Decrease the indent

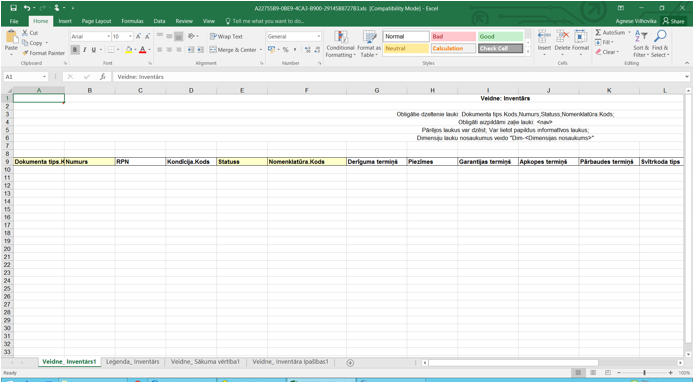[x=191, y=50]
